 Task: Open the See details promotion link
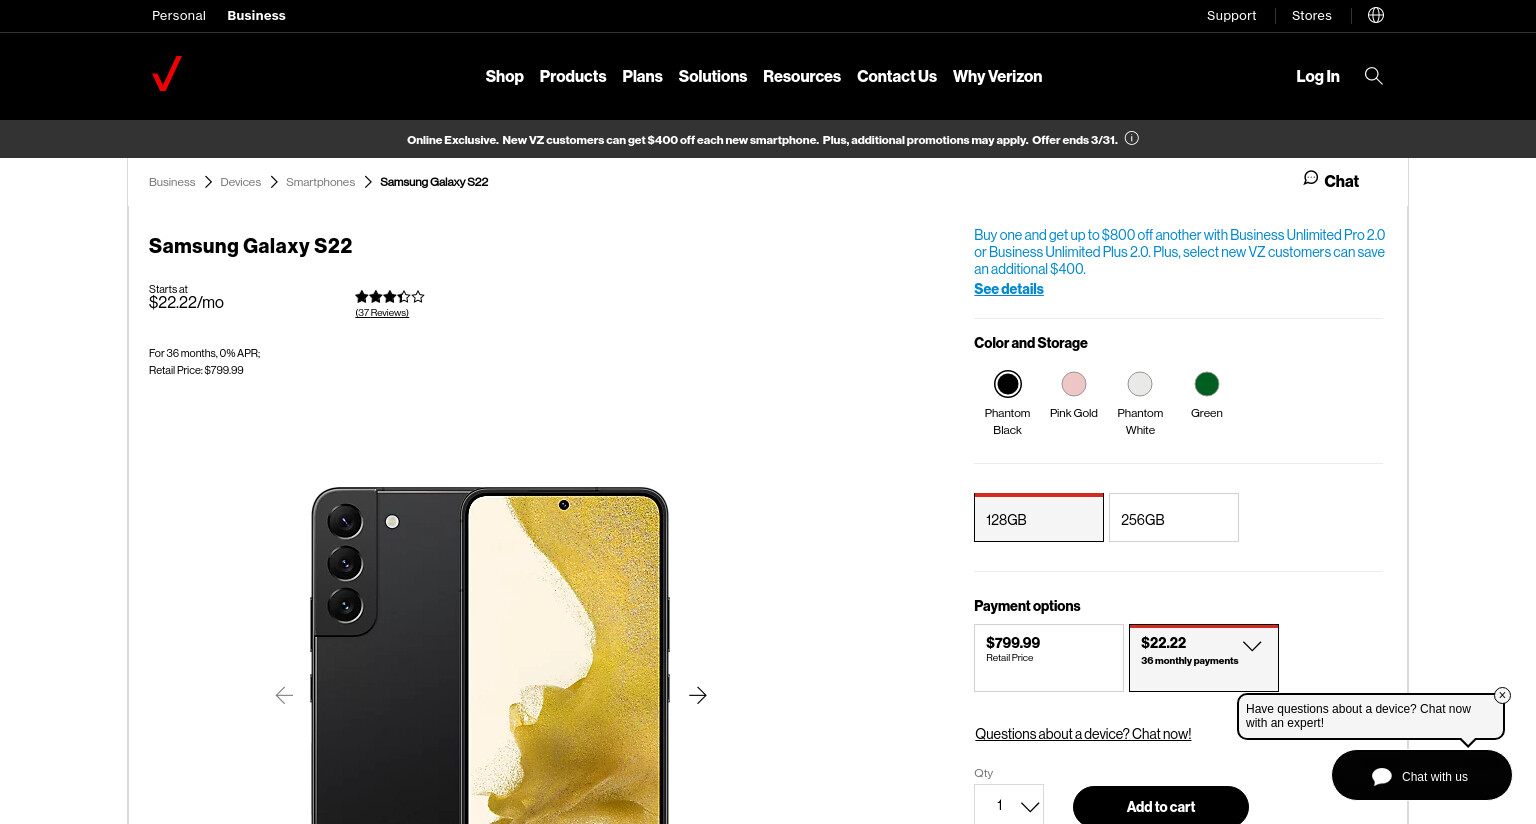point(1009,289)
